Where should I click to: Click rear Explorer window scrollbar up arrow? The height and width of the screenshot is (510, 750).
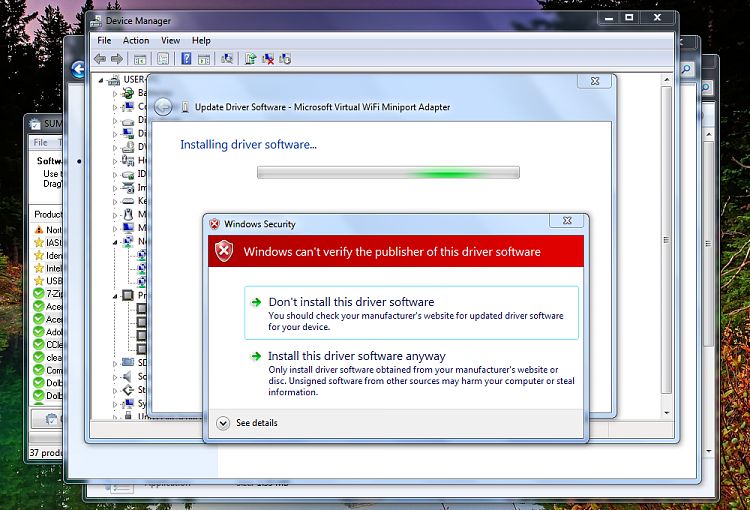[709, 135]
